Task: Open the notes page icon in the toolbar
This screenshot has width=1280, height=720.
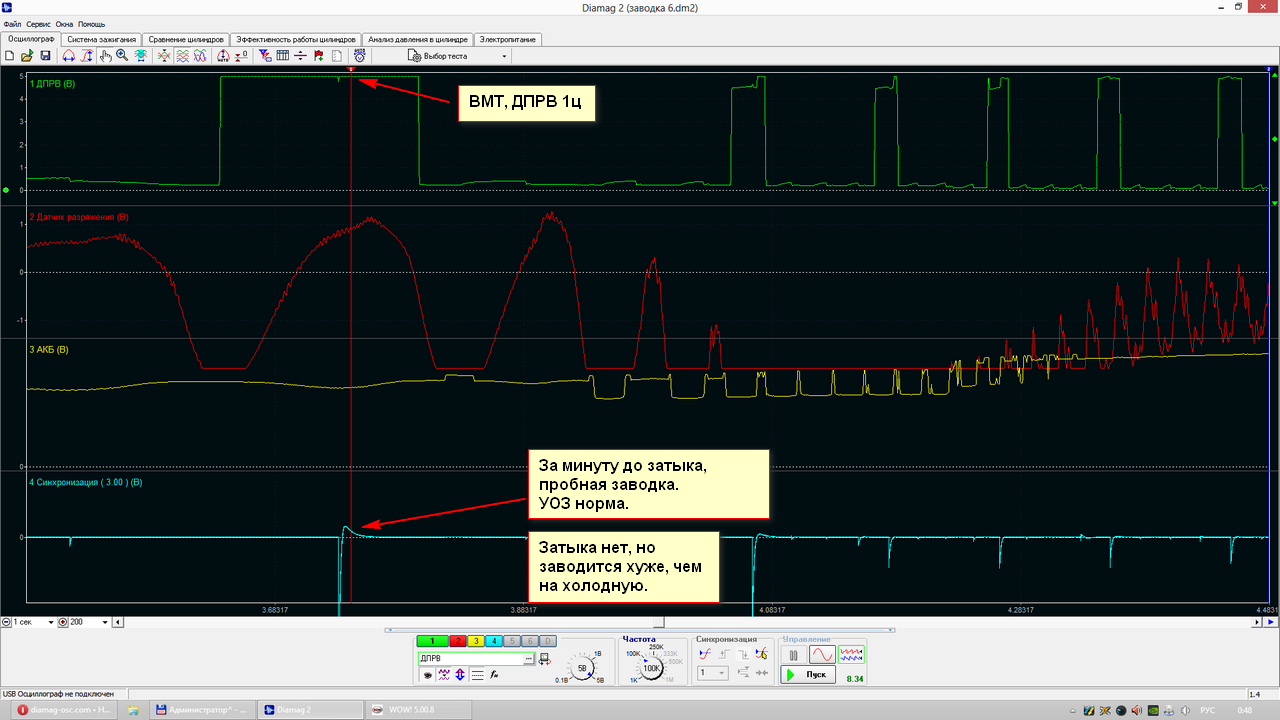Action: pyautogui.click(x=336, y=56)
